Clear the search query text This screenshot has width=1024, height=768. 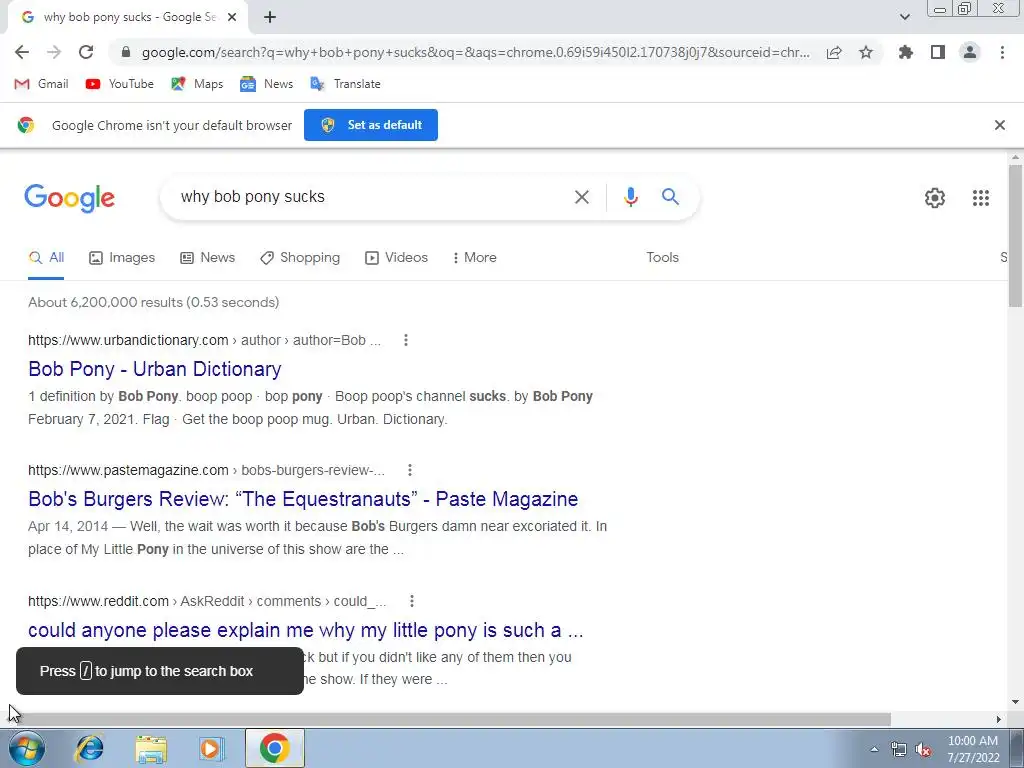582,197
